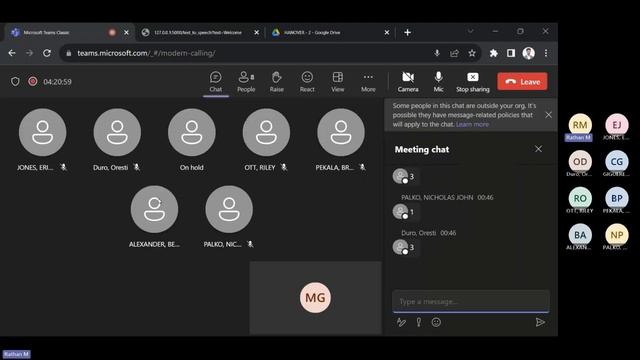Click the microphone permission icon in address bar

(437, 53)
